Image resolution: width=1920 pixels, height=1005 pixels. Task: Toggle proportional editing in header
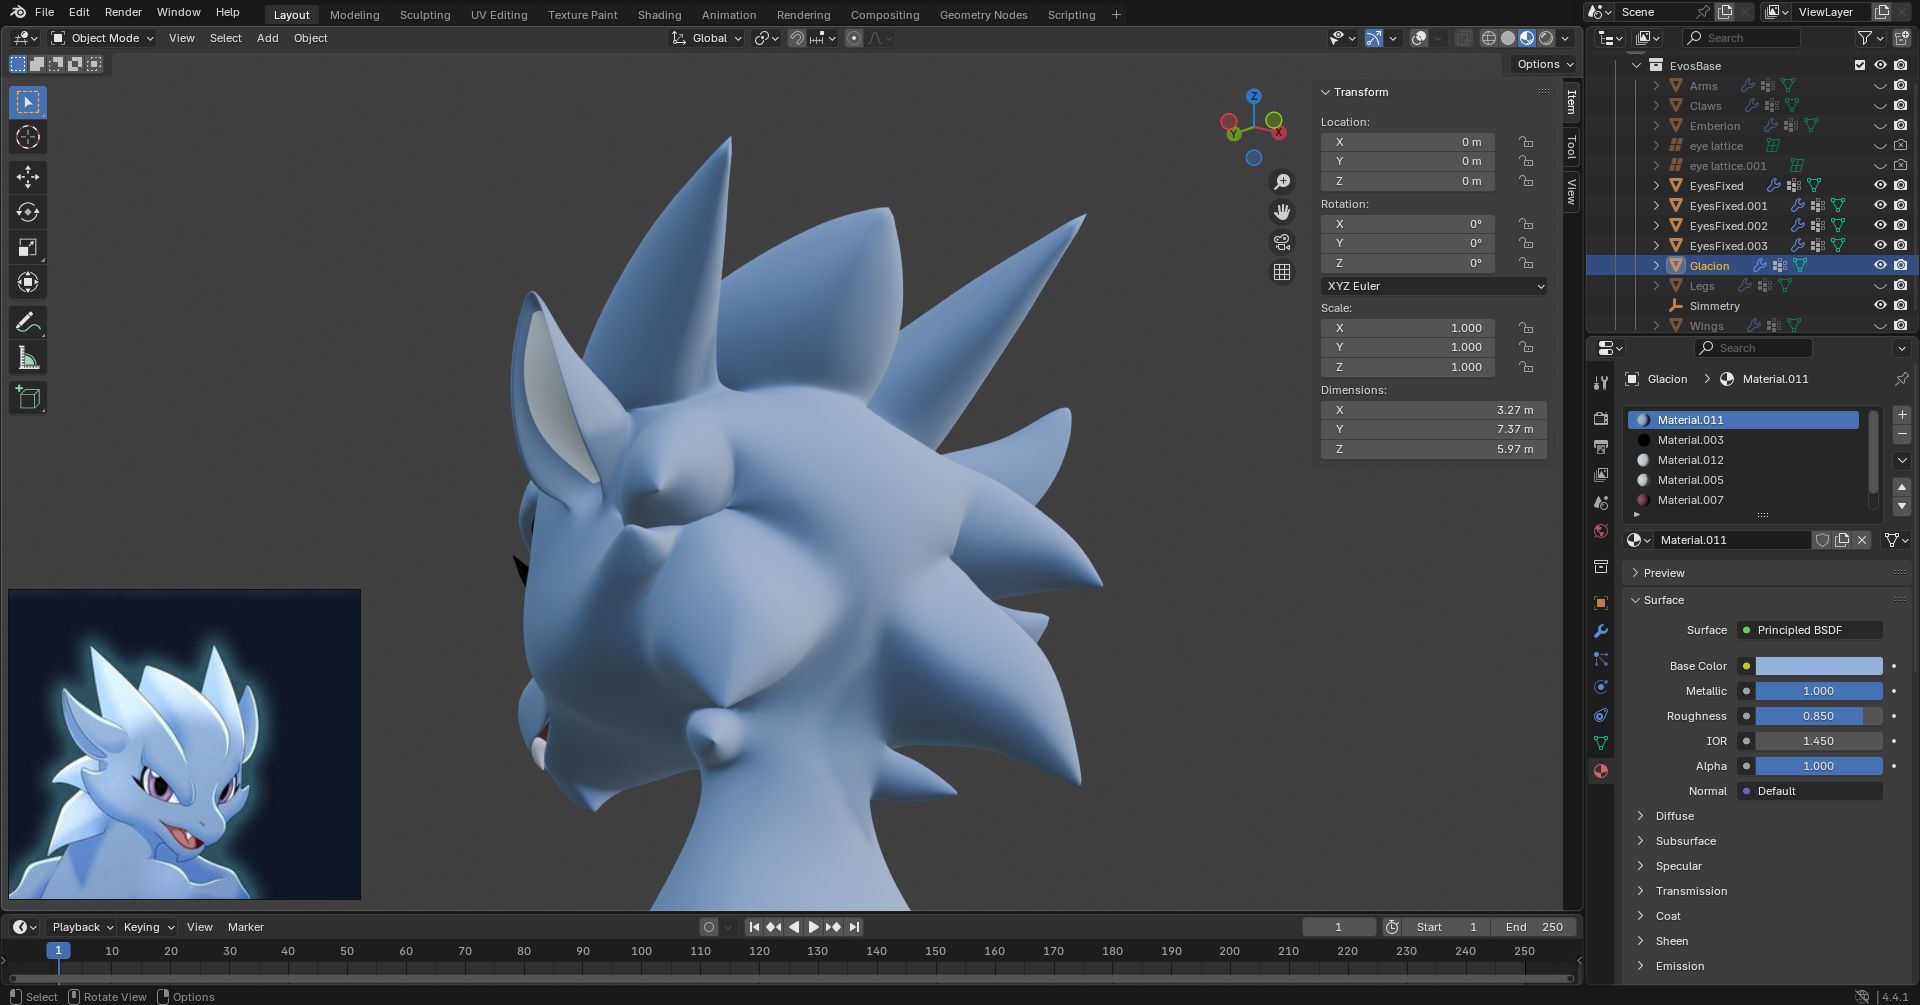coord(853,38)
